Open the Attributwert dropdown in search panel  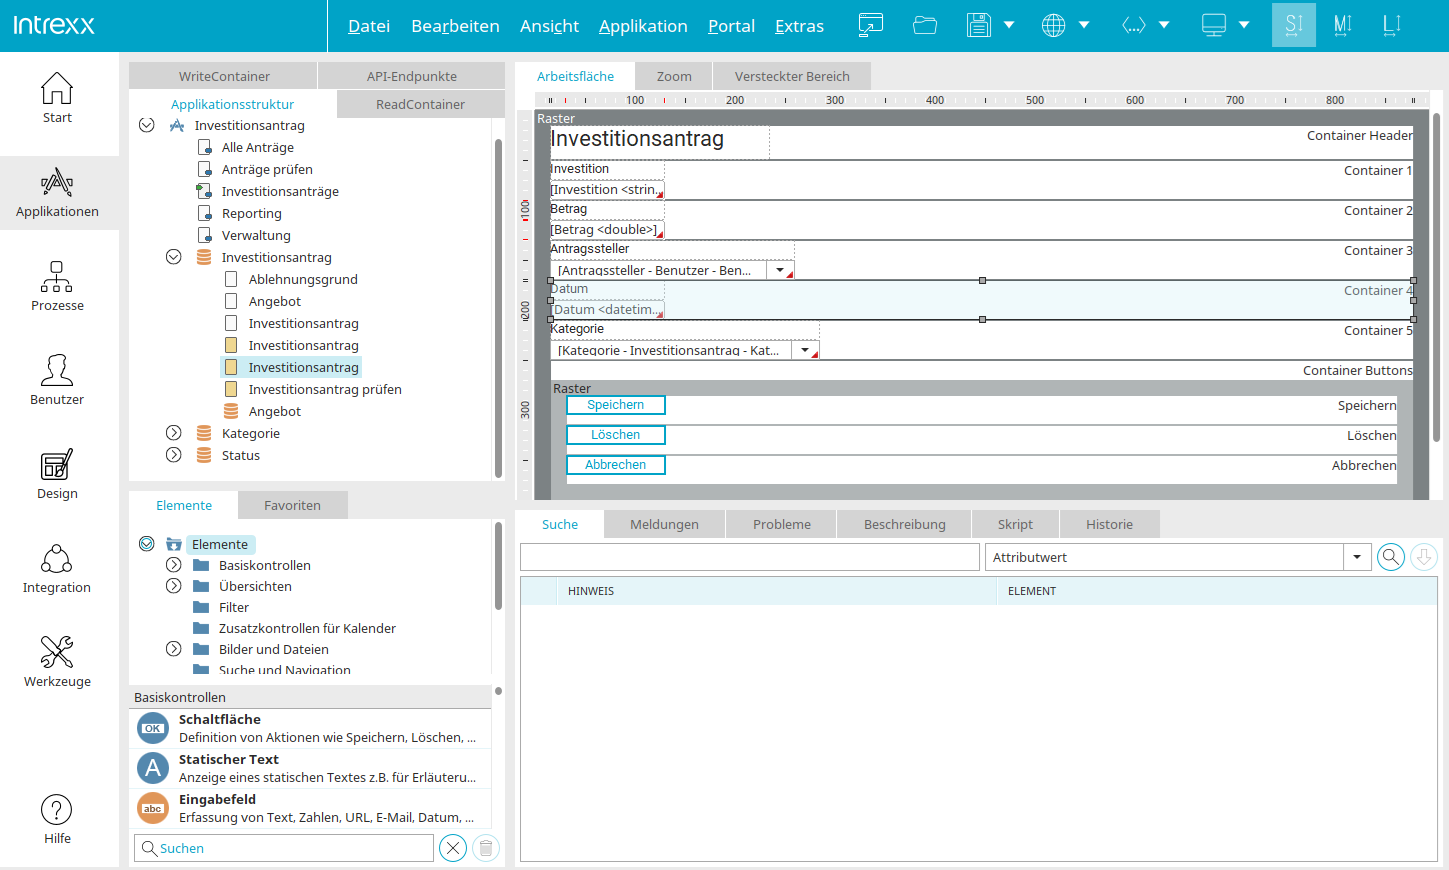tap(1357, 557)
